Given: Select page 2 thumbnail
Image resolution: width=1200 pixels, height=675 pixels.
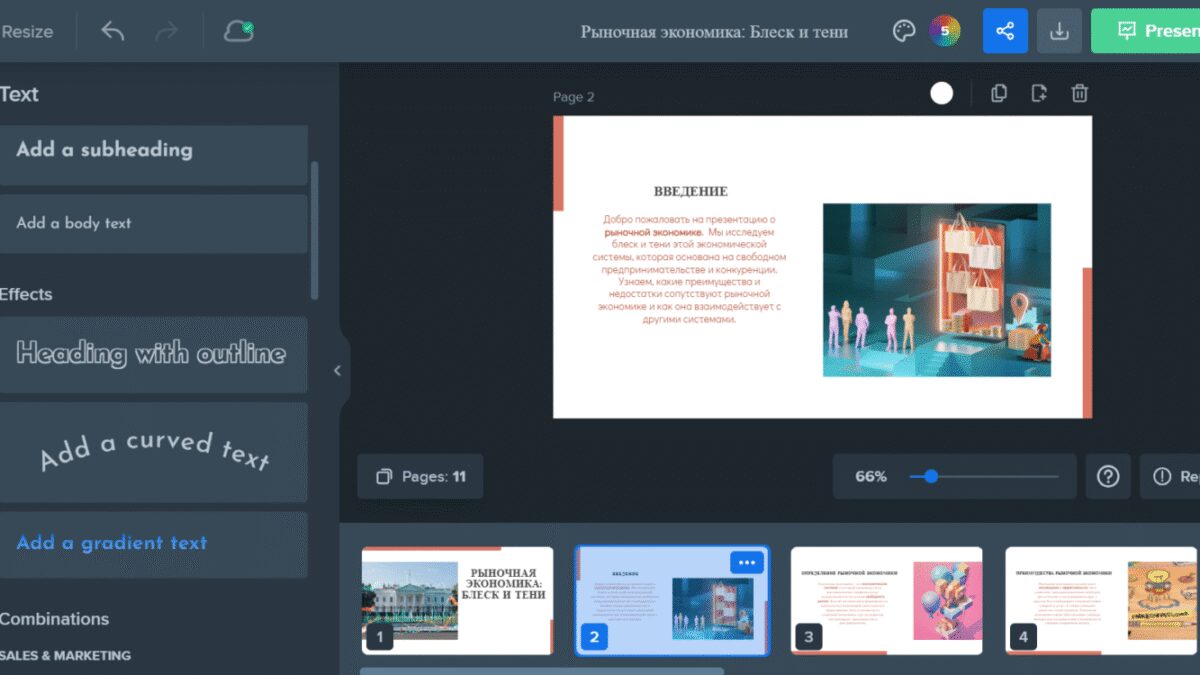Looking at the screenshot, I should 672,600.
